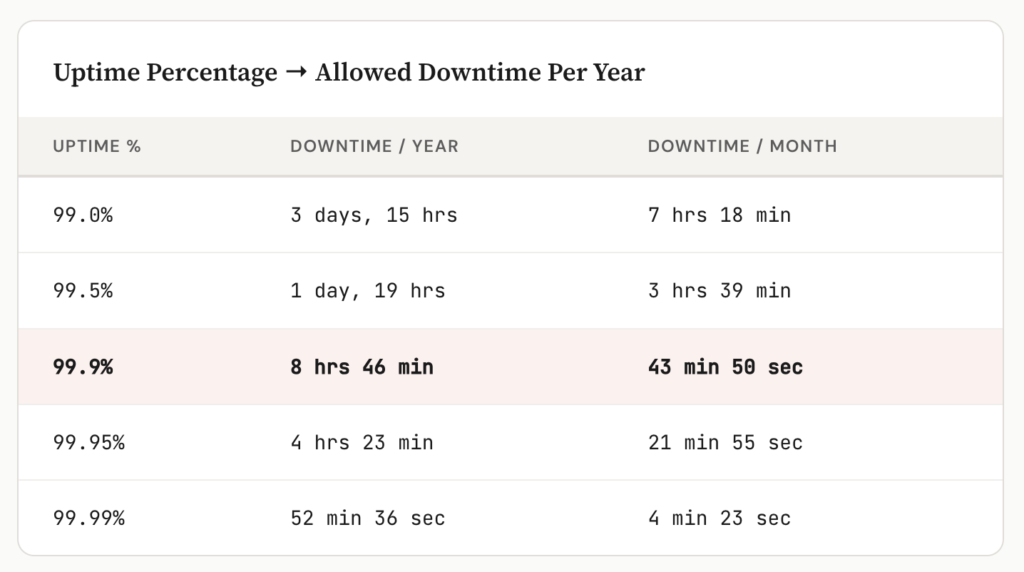Select the 99.95% uptime cell
This screenshot has width=1024, height=572.
(89, 443)
